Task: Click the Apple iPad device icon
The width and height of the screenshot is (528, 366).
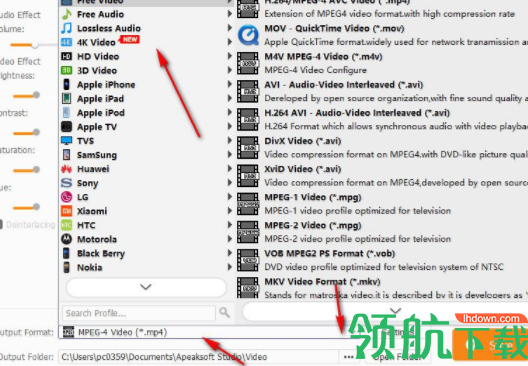Action: coord(66,99)
